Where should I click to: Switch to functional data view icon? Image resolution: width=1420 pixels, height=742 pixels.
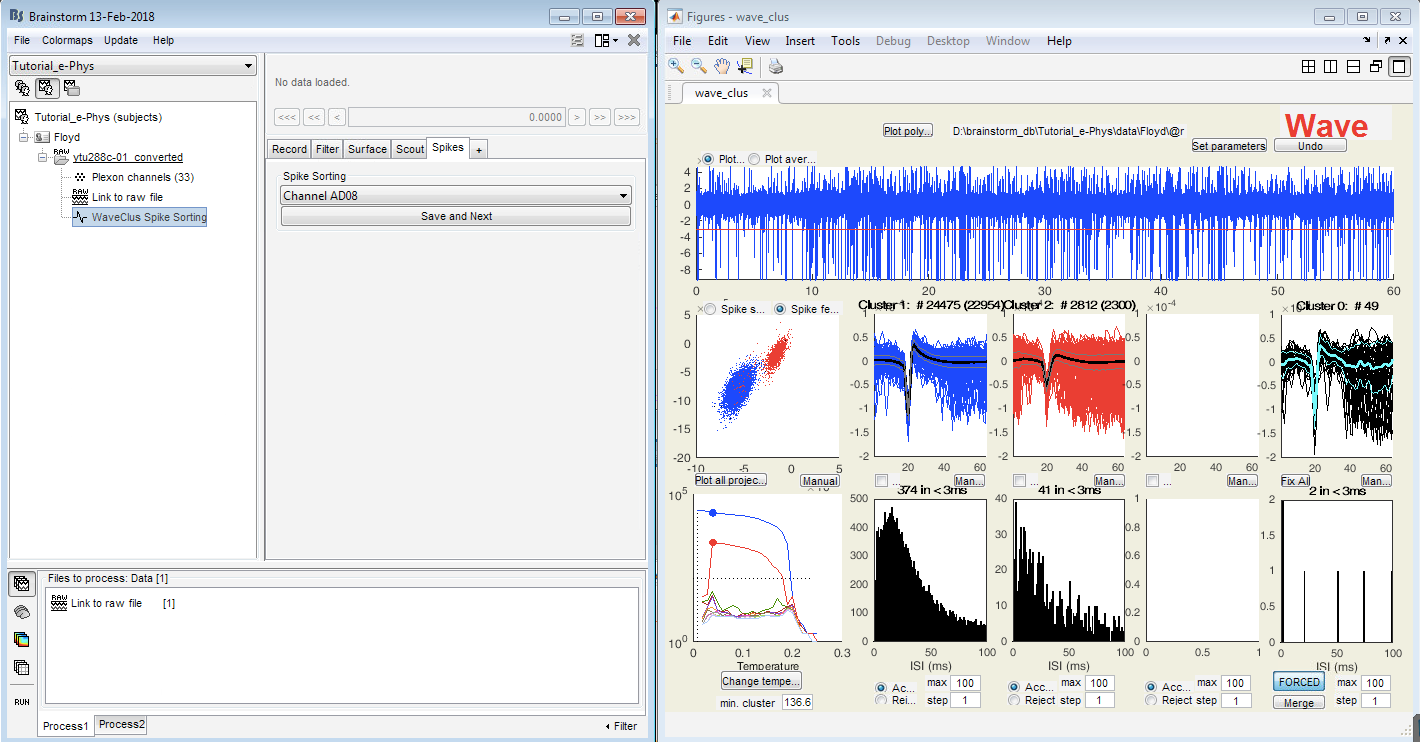[x=46, y=88]
